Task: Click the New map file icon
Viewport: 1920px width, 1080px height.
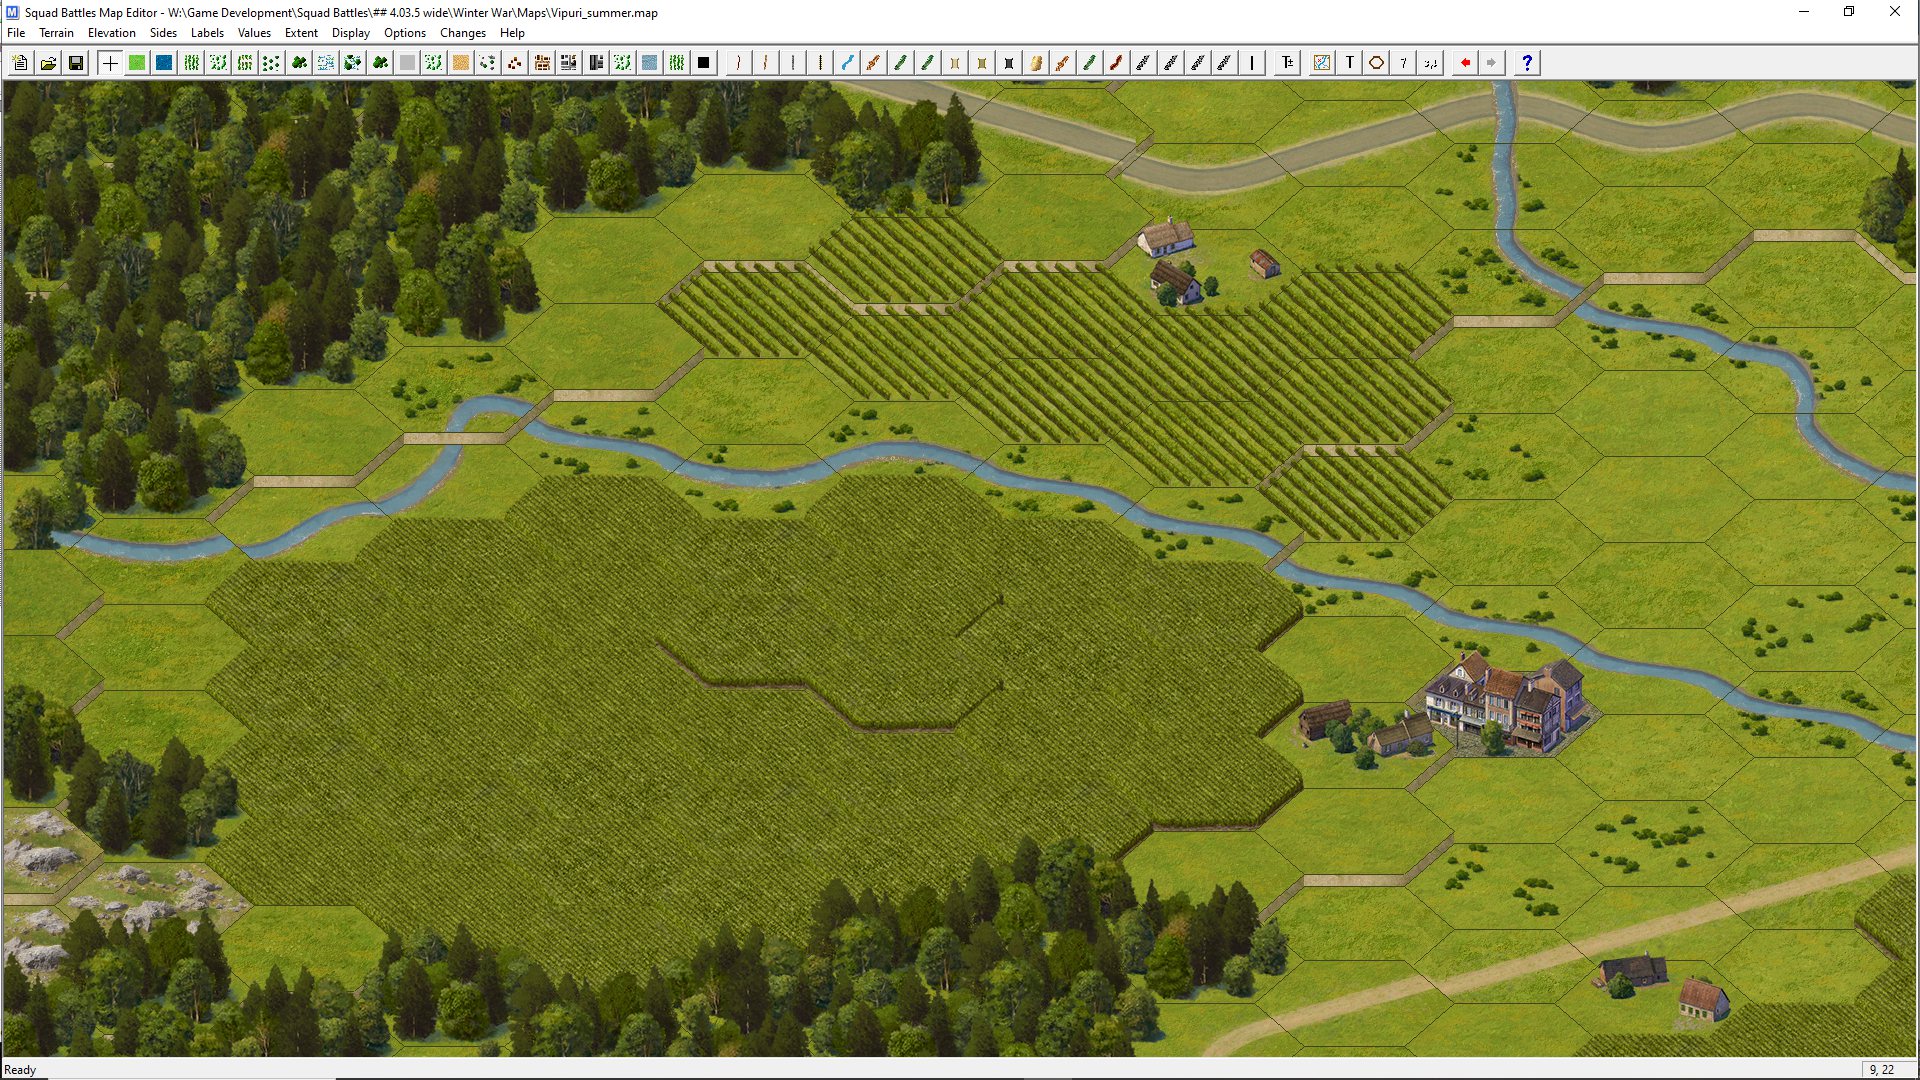Action: 20,63
